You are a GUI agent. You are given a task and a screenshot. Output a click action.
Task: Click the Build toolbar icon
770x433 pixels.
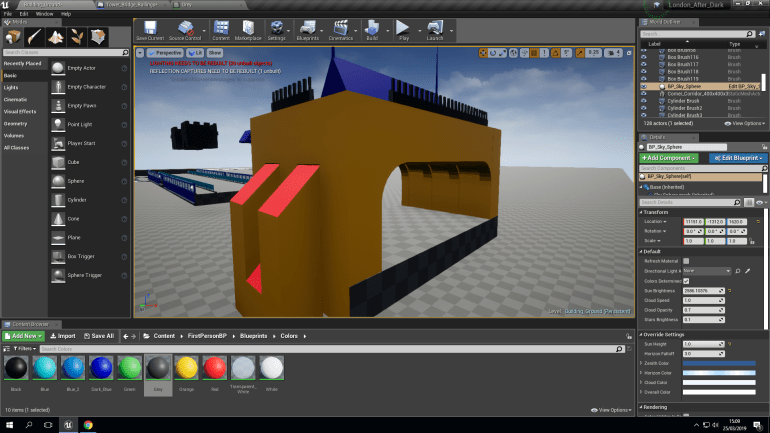[x=372, y=30]
